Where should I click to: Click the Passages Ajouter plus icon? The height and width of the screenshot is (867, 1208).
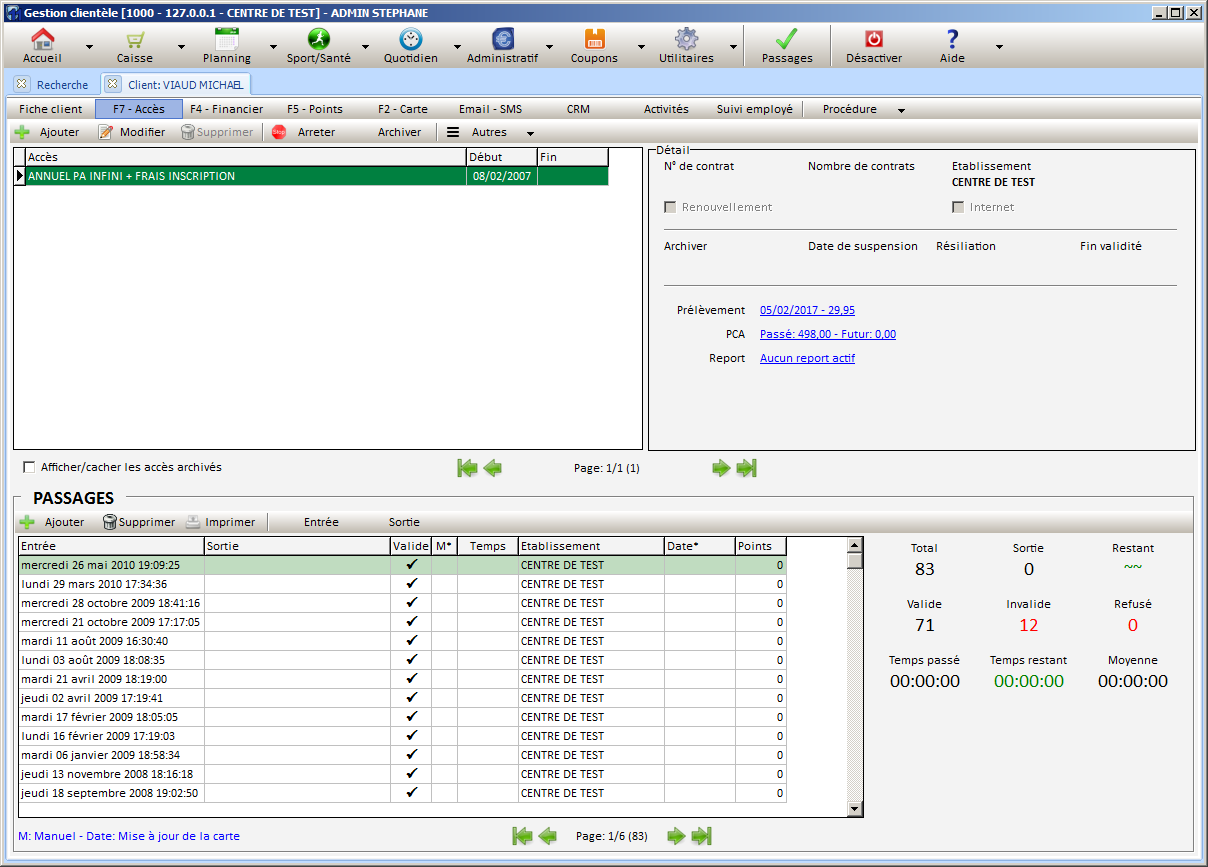point(27,522)
